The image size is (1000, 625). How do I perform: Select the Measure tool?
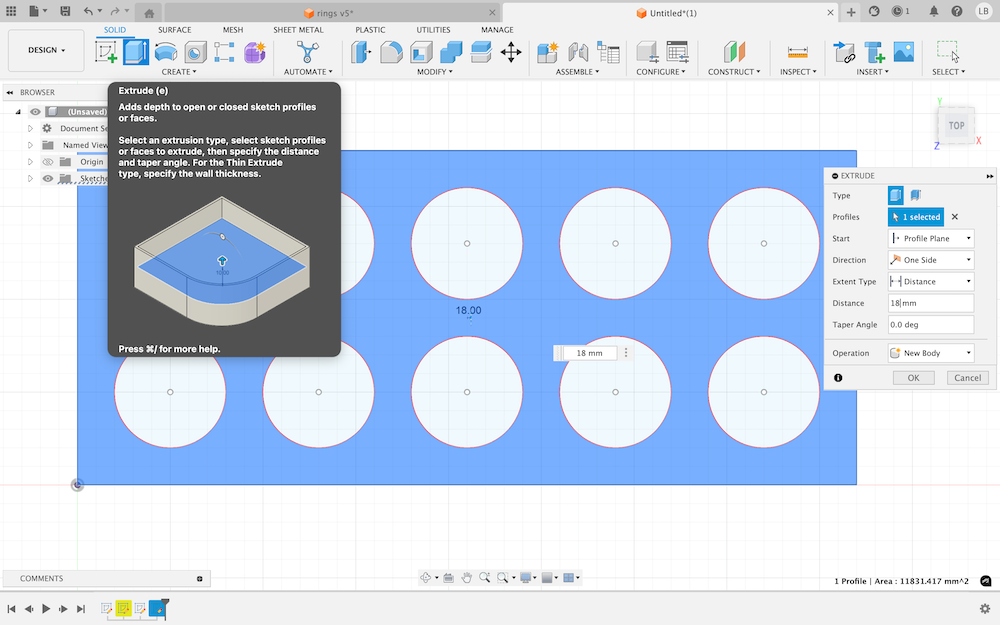pyautogui.click(x=797, y=52)
